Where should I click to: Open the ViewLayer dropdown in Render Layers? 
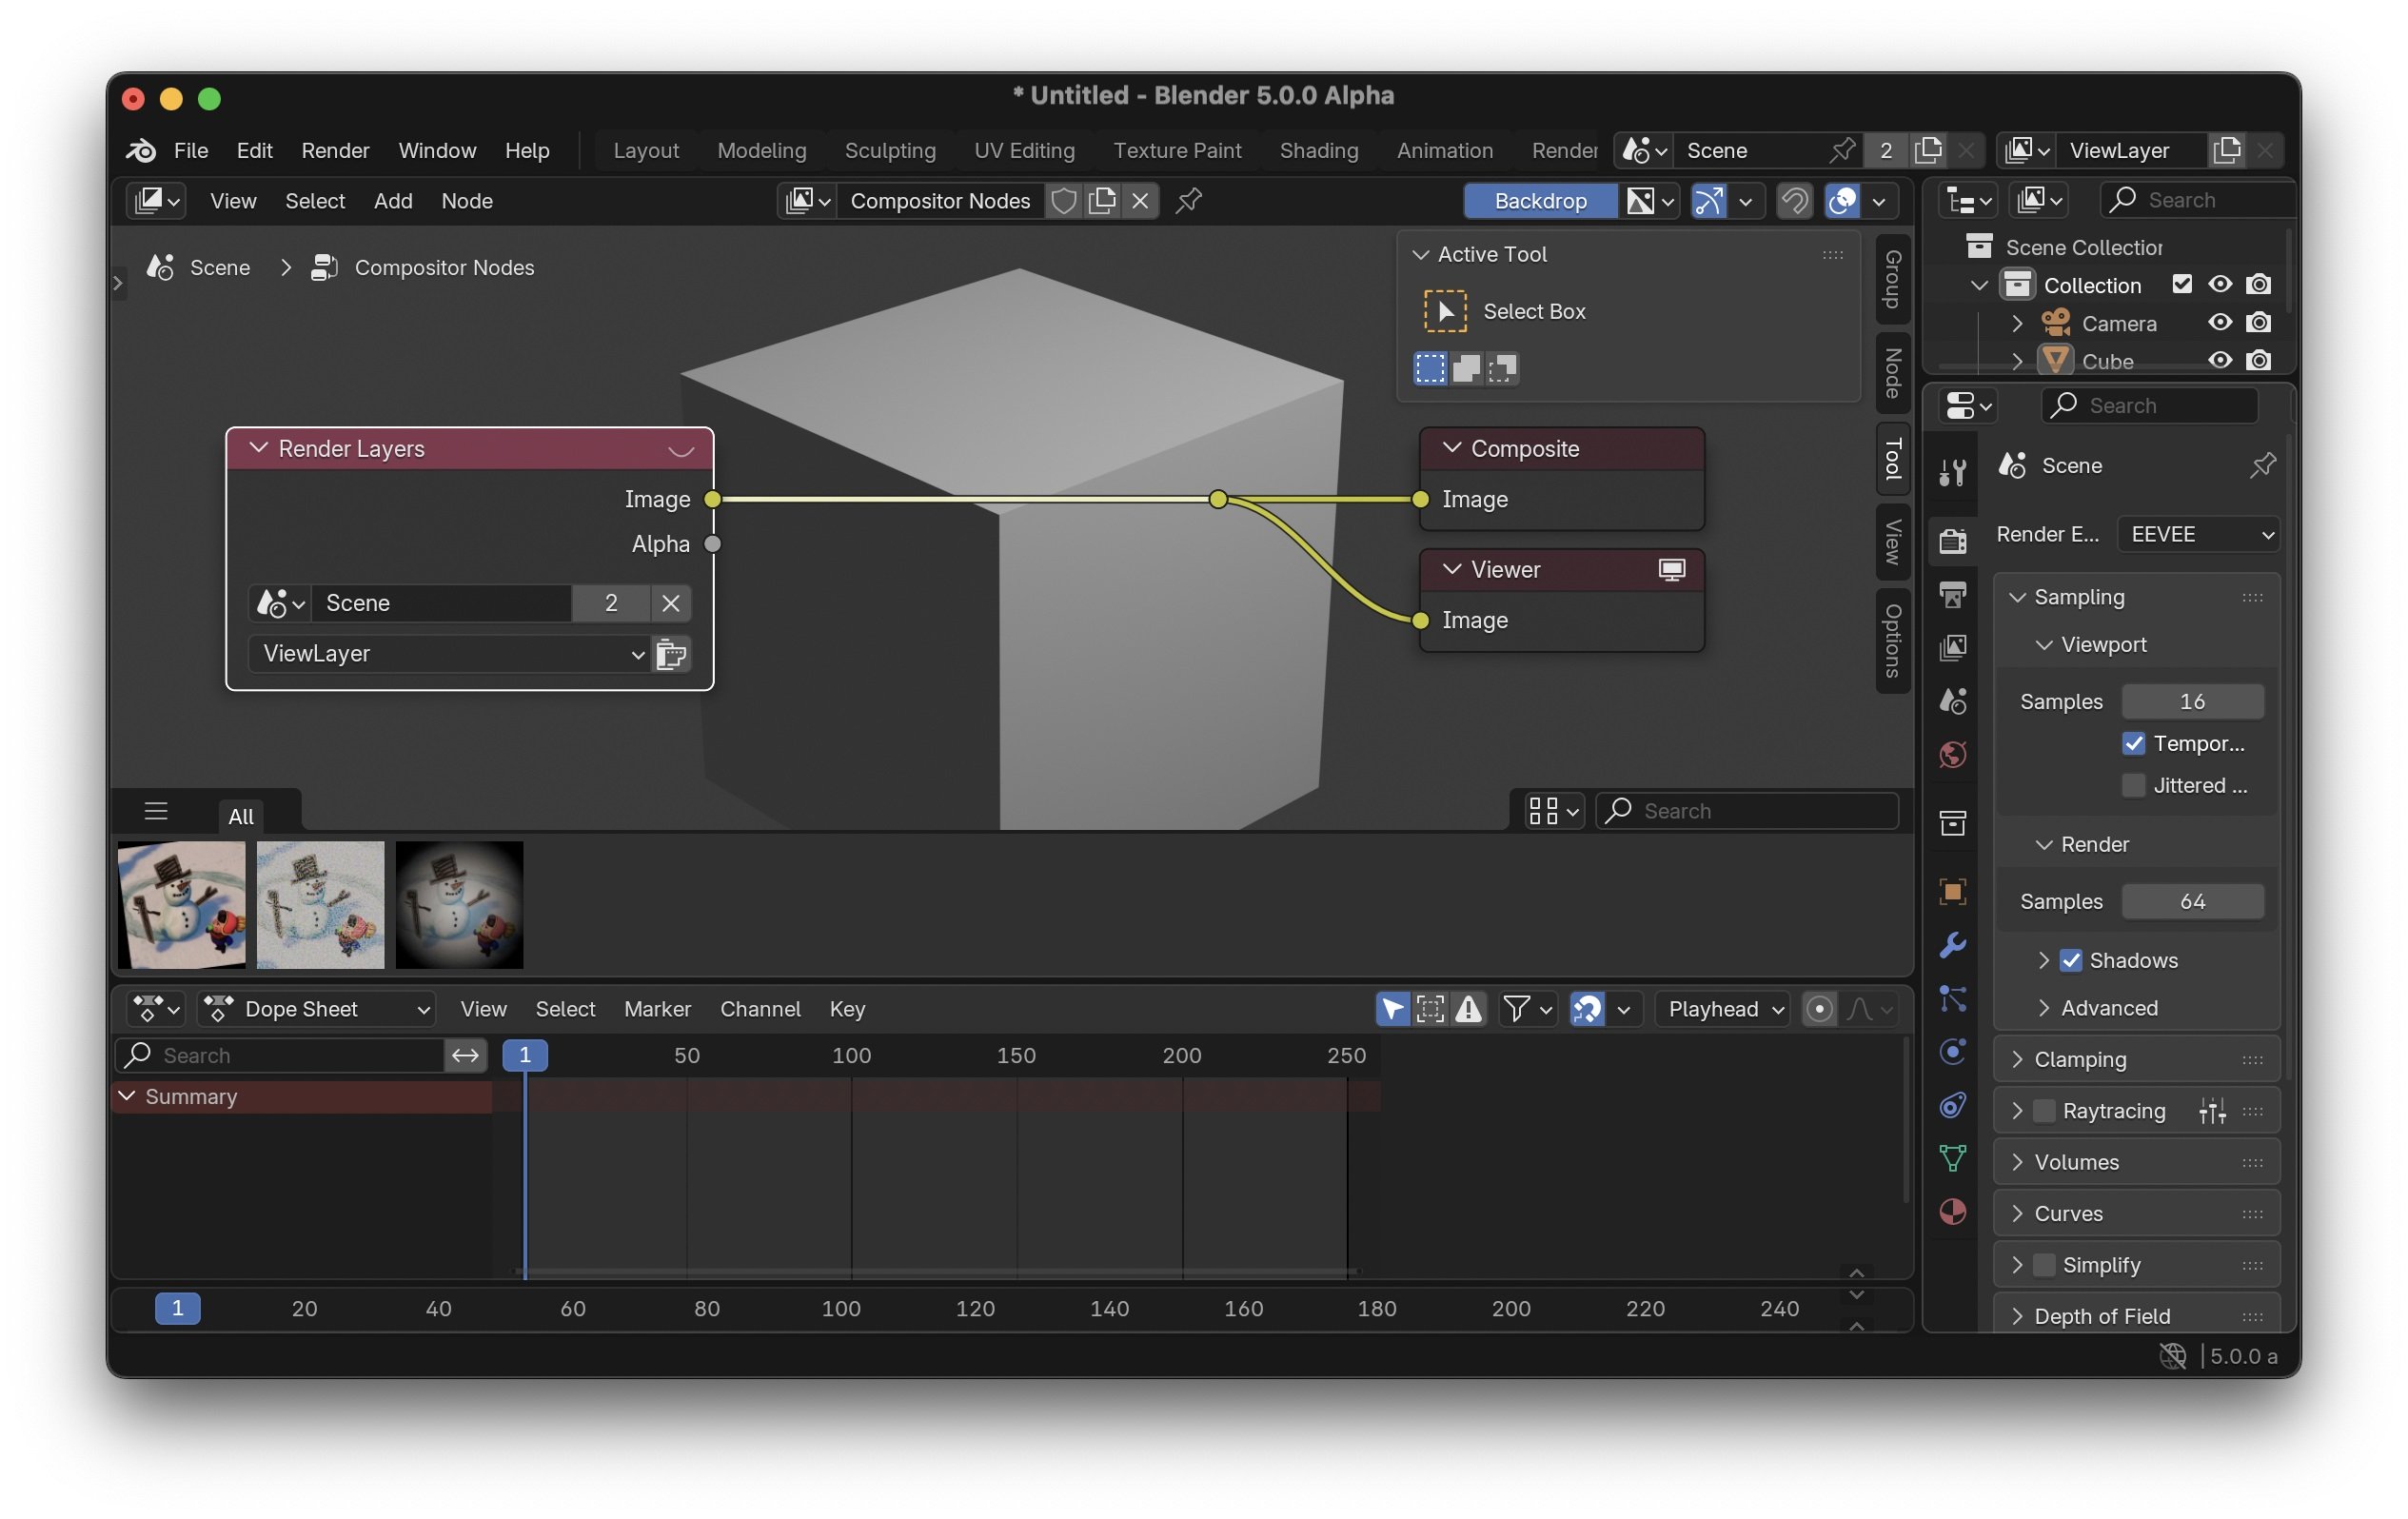(450, 654)
